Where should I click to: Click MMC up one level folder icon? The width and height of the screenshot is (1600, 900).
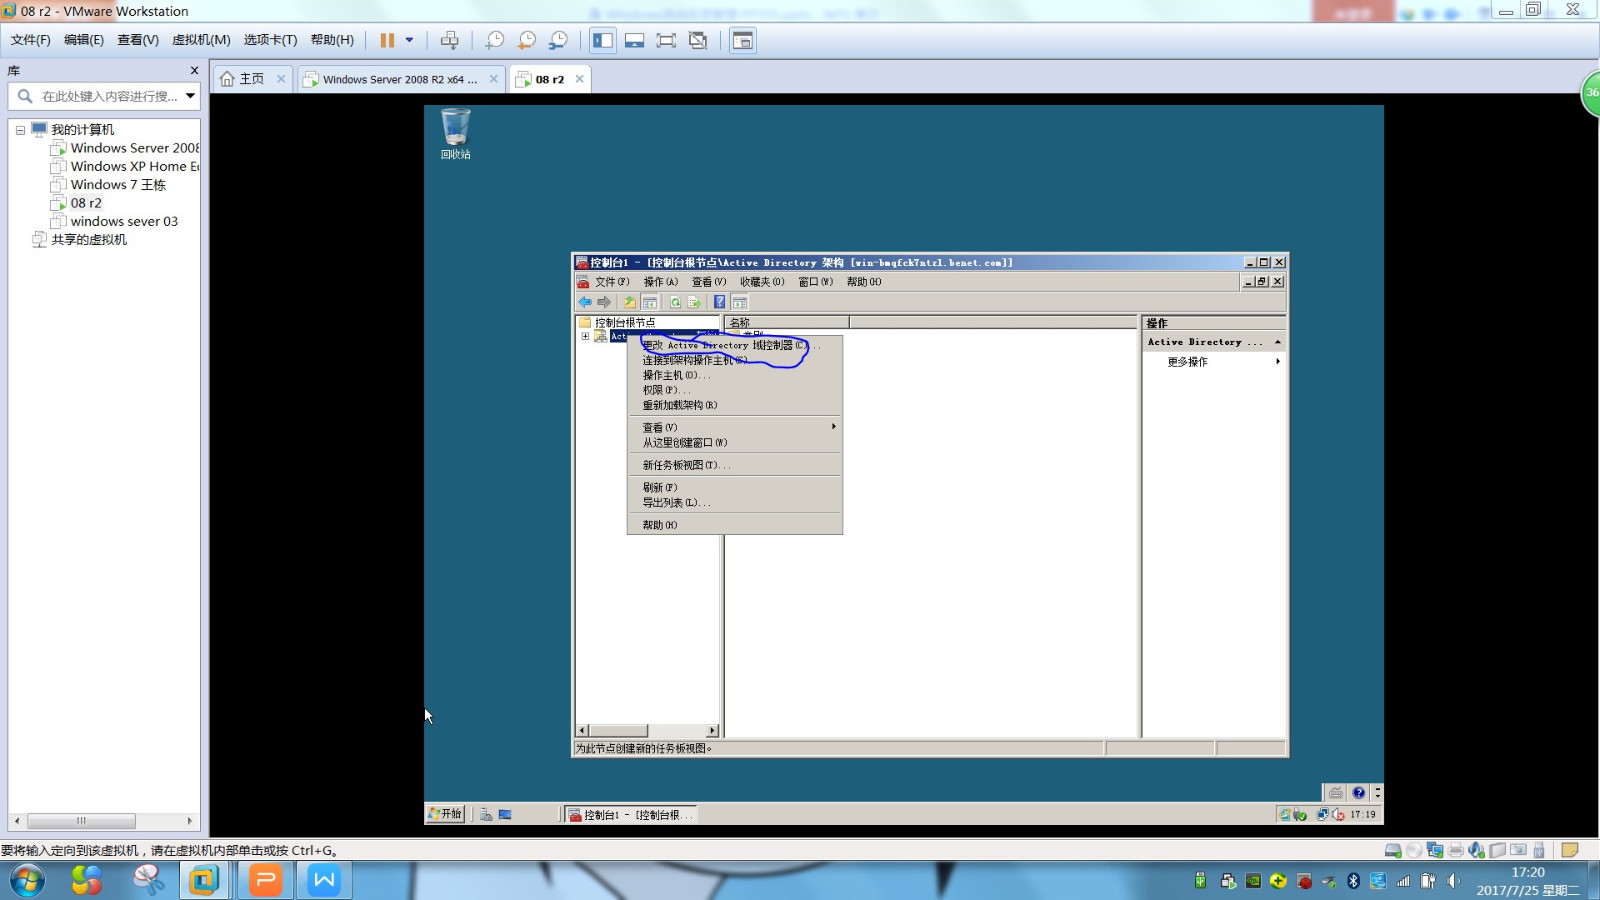coord(630,302)
